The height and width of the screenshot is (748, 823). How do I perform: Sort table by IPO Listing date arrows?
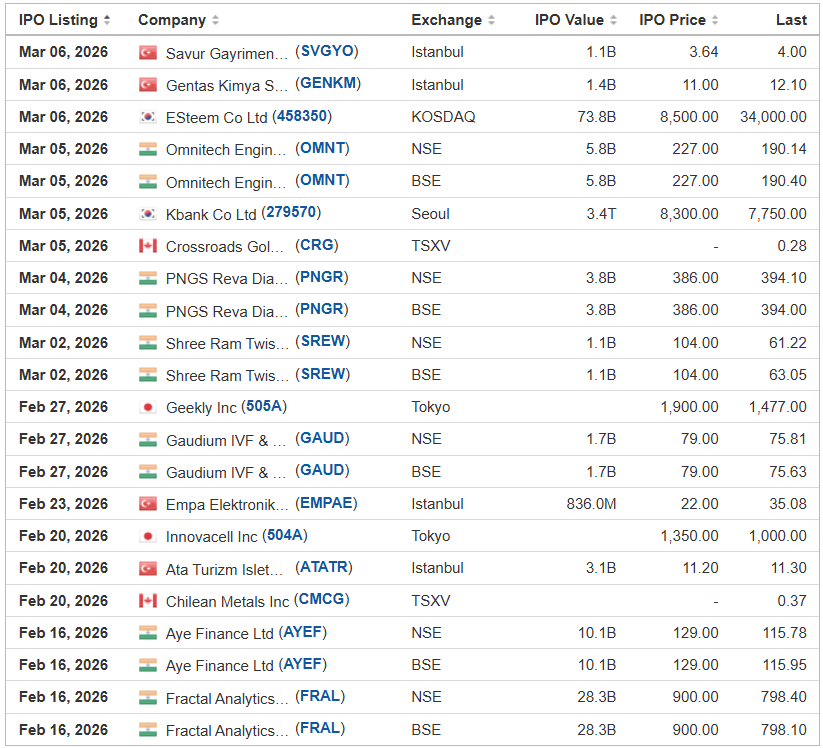click(107, 20)
